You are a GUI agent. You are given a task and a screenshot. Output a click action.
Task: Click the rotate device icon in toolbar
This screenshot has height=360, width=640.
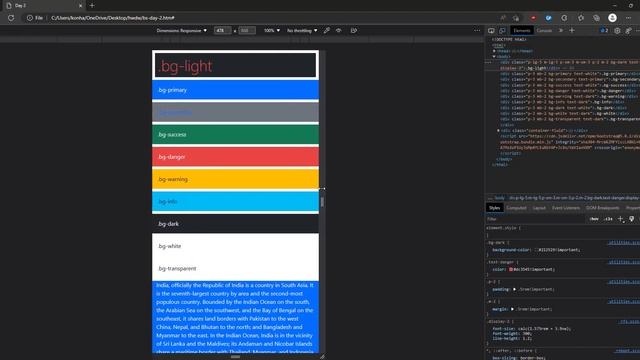(x=353, y=31)
